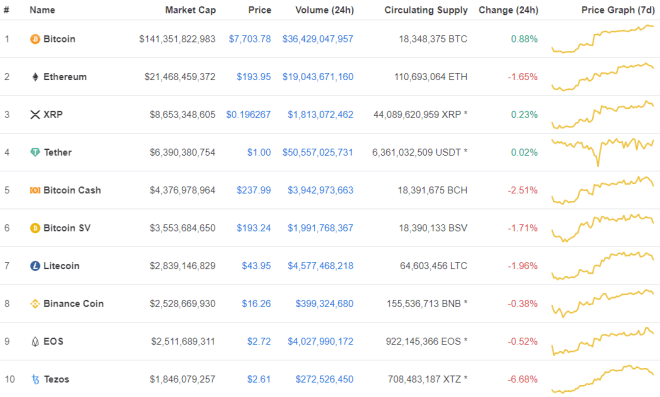The height and width of the screenshot is (397, 660).
Task: Open the Bitcoin SV name link
Action: [x=67, y=228]
